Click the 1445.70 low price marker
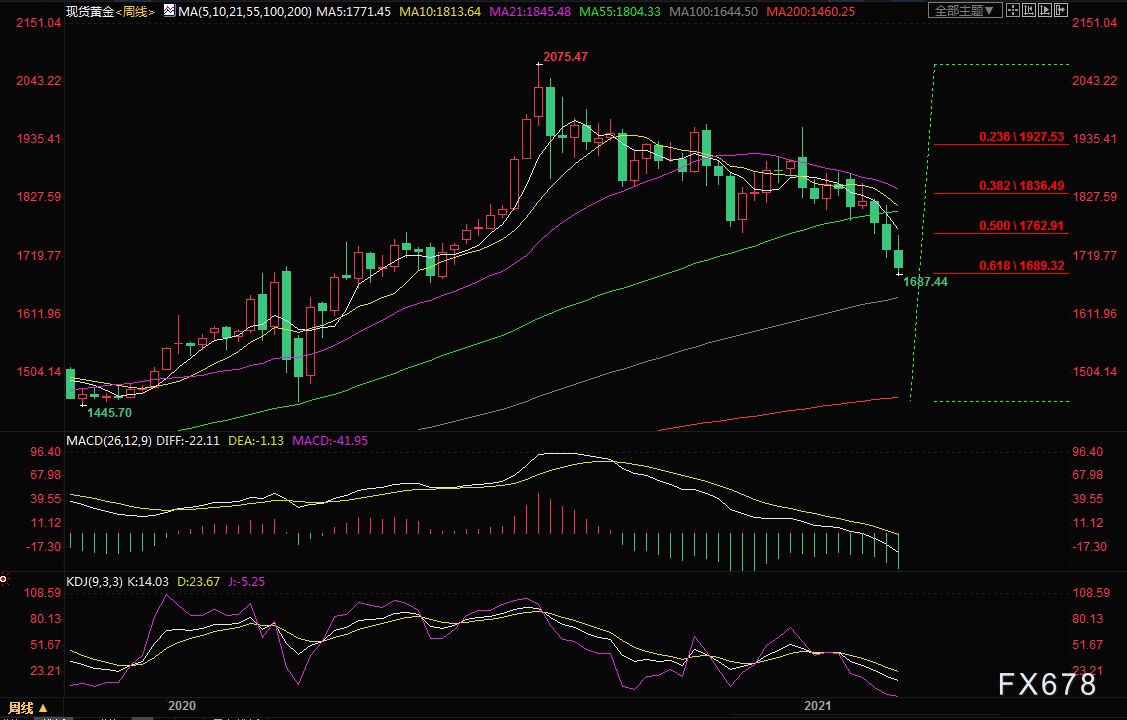This screenshot has height=720, width=1127. [109, 413]
